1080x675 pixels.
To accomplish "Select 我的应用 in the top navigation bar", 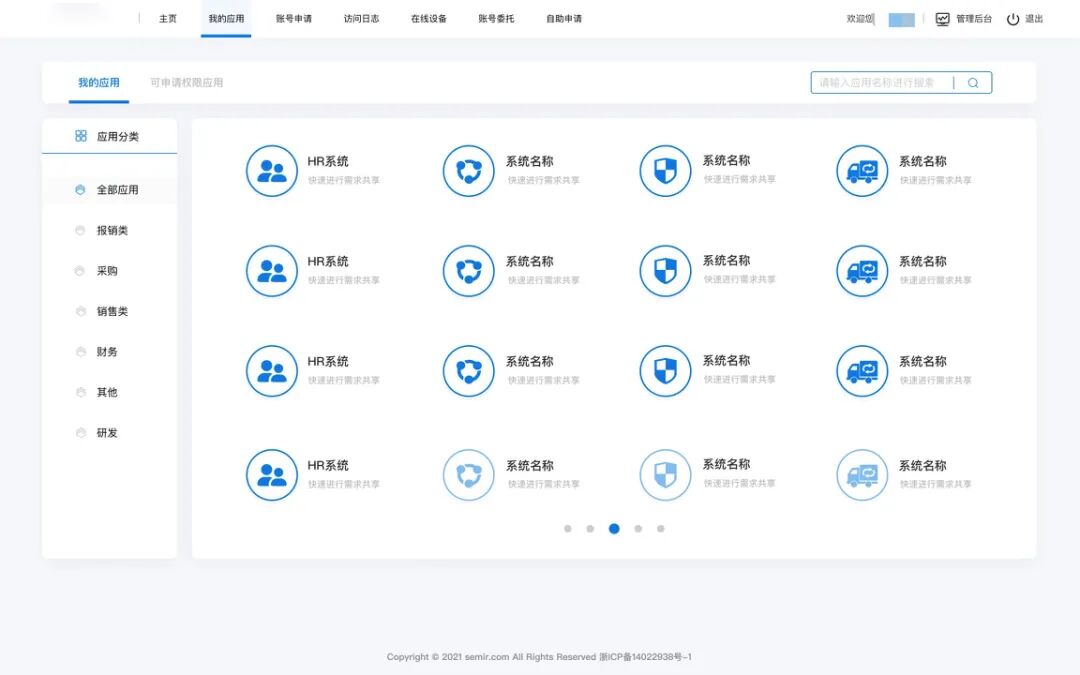I will click(x=226, y=19).
